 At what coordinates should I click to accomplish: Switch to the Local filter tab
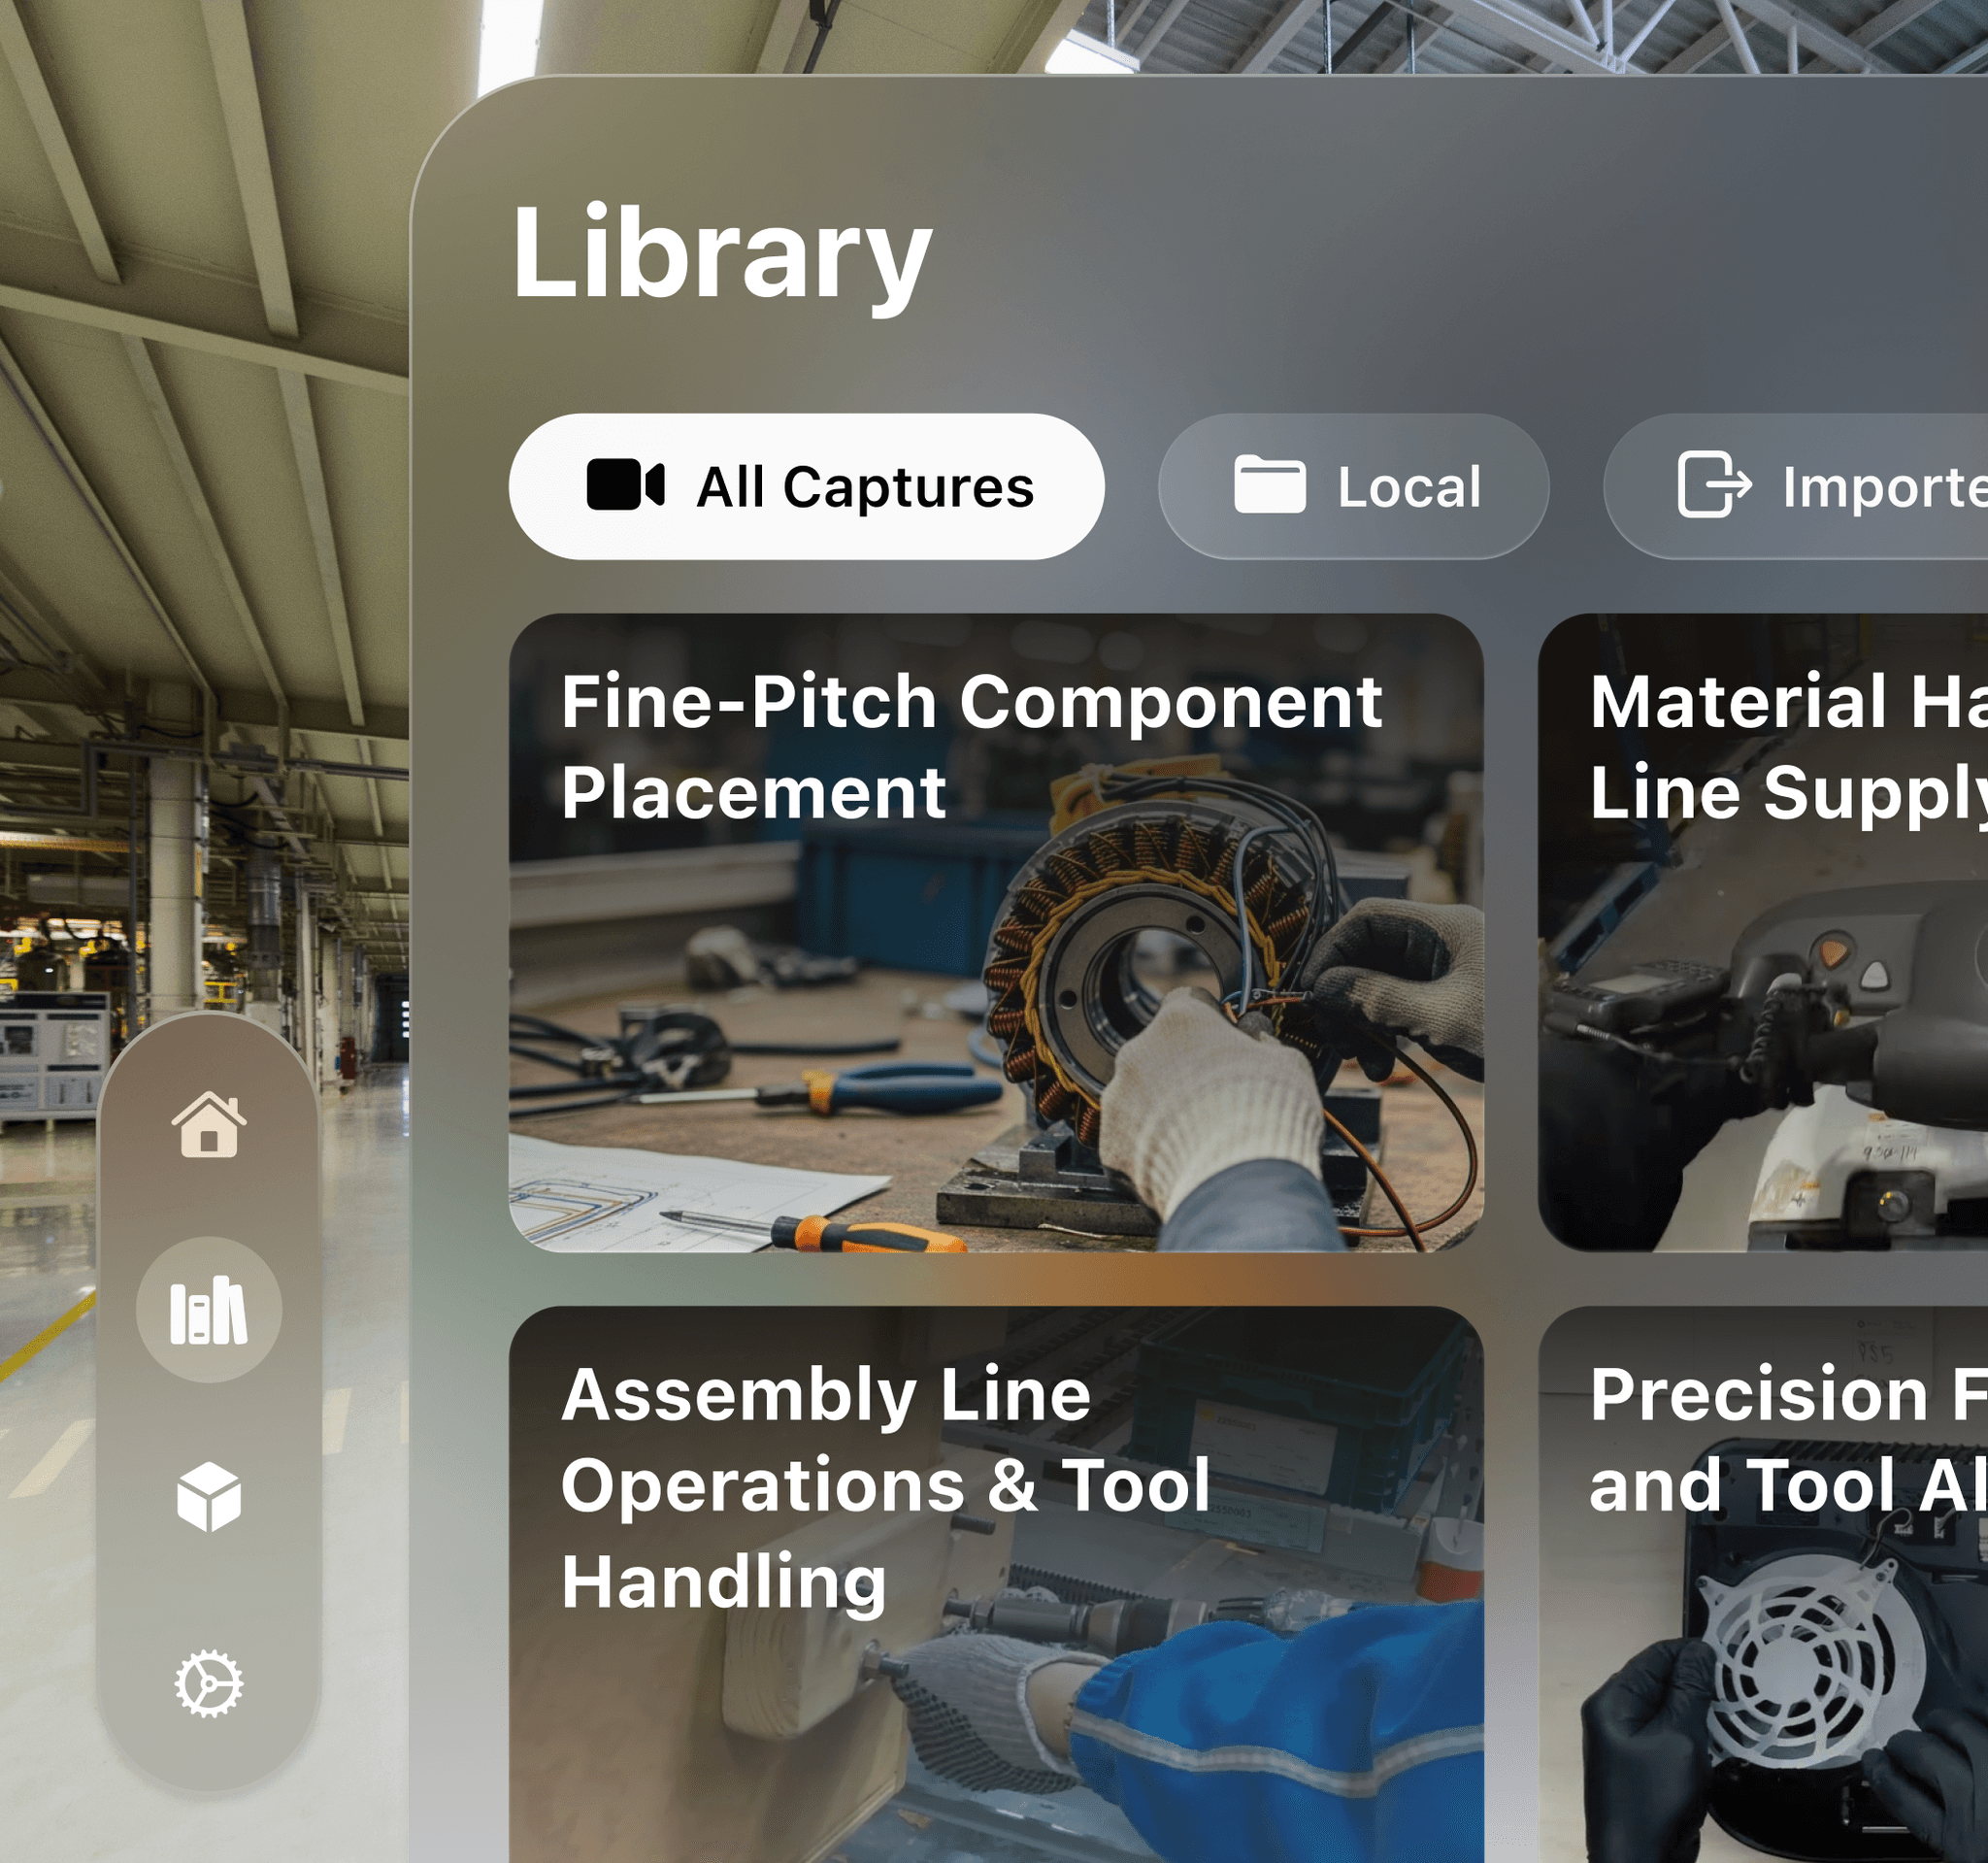pyautogui.click(x=1354, y=486)
